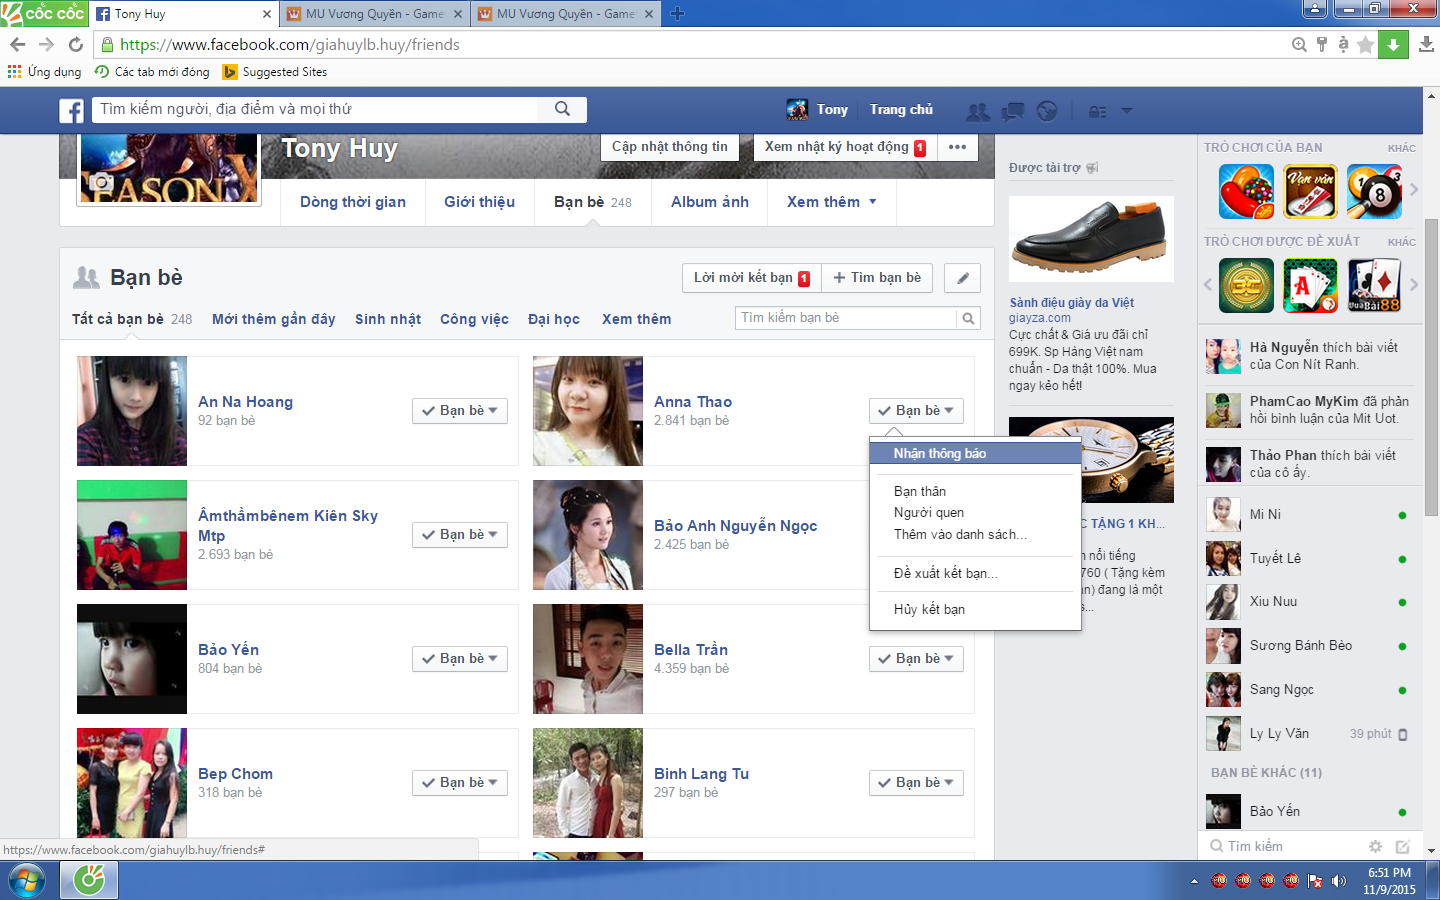Bookmark page using the address bar star

[1365, 45]
